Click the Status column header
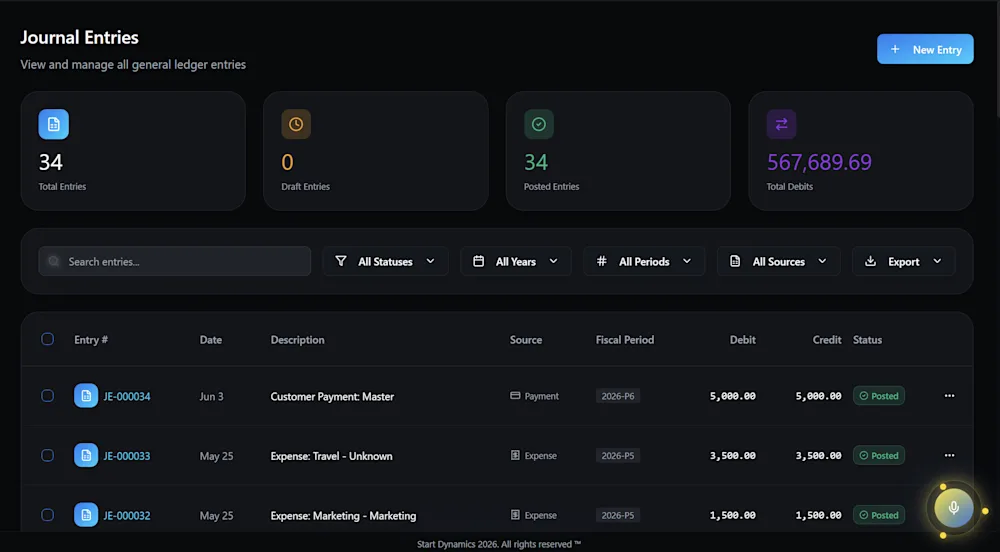Image resolution: width=1000 pixels, height=552 pixels. (867, 340)
